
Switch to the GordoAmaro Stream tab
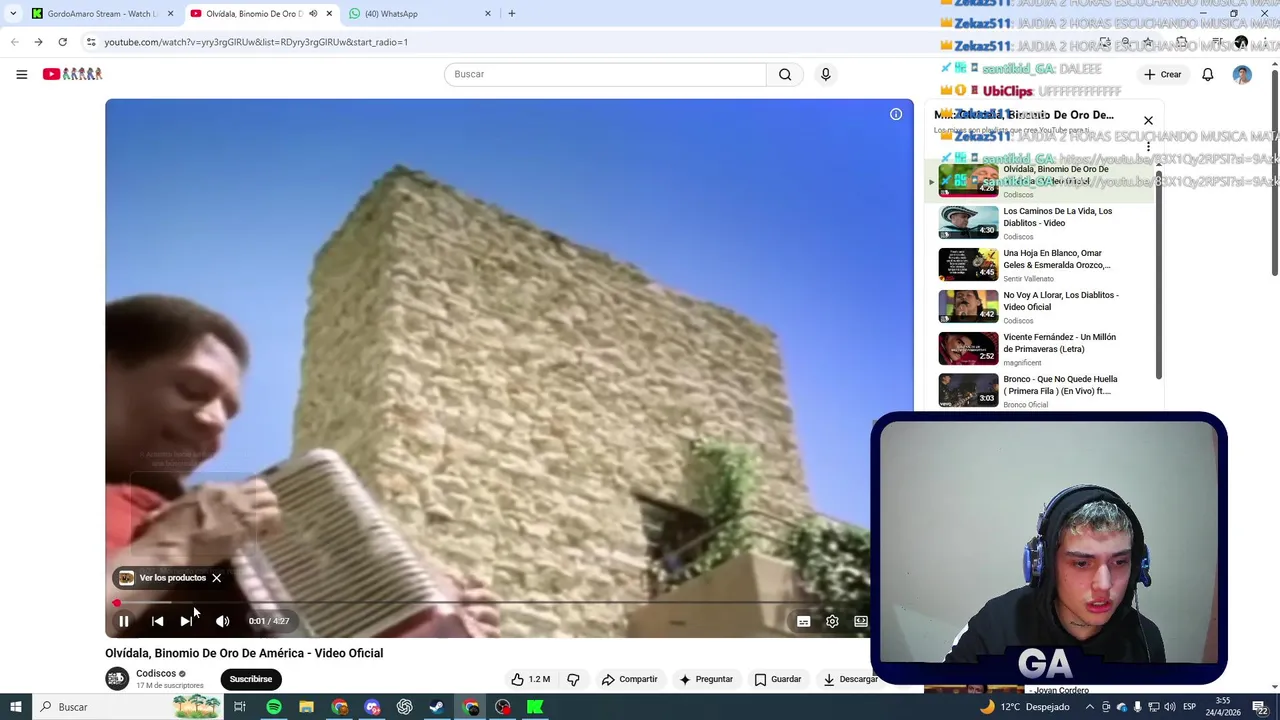coord(103,14)
